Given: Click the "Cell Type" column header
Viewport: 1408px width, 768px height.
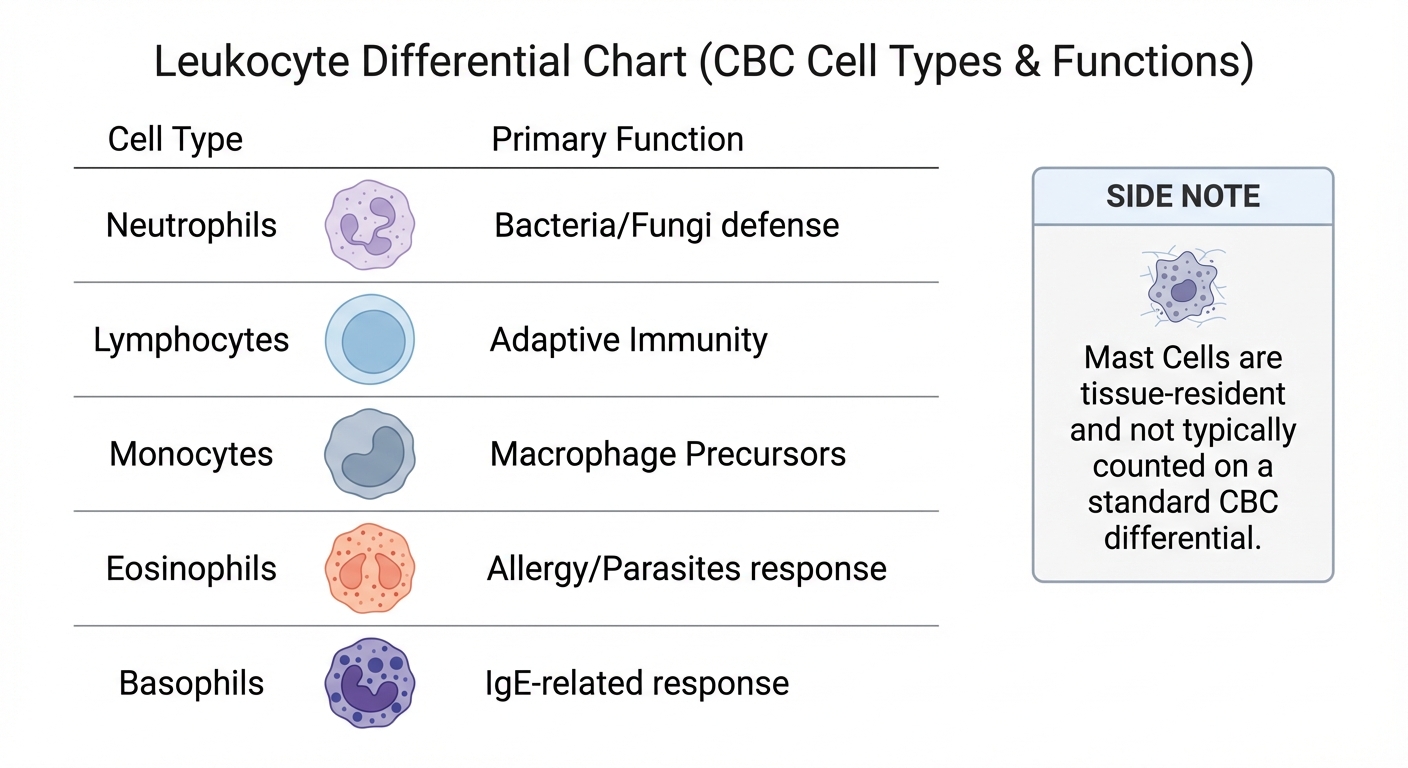Looking at the screenshot, I should pos(175,139).
